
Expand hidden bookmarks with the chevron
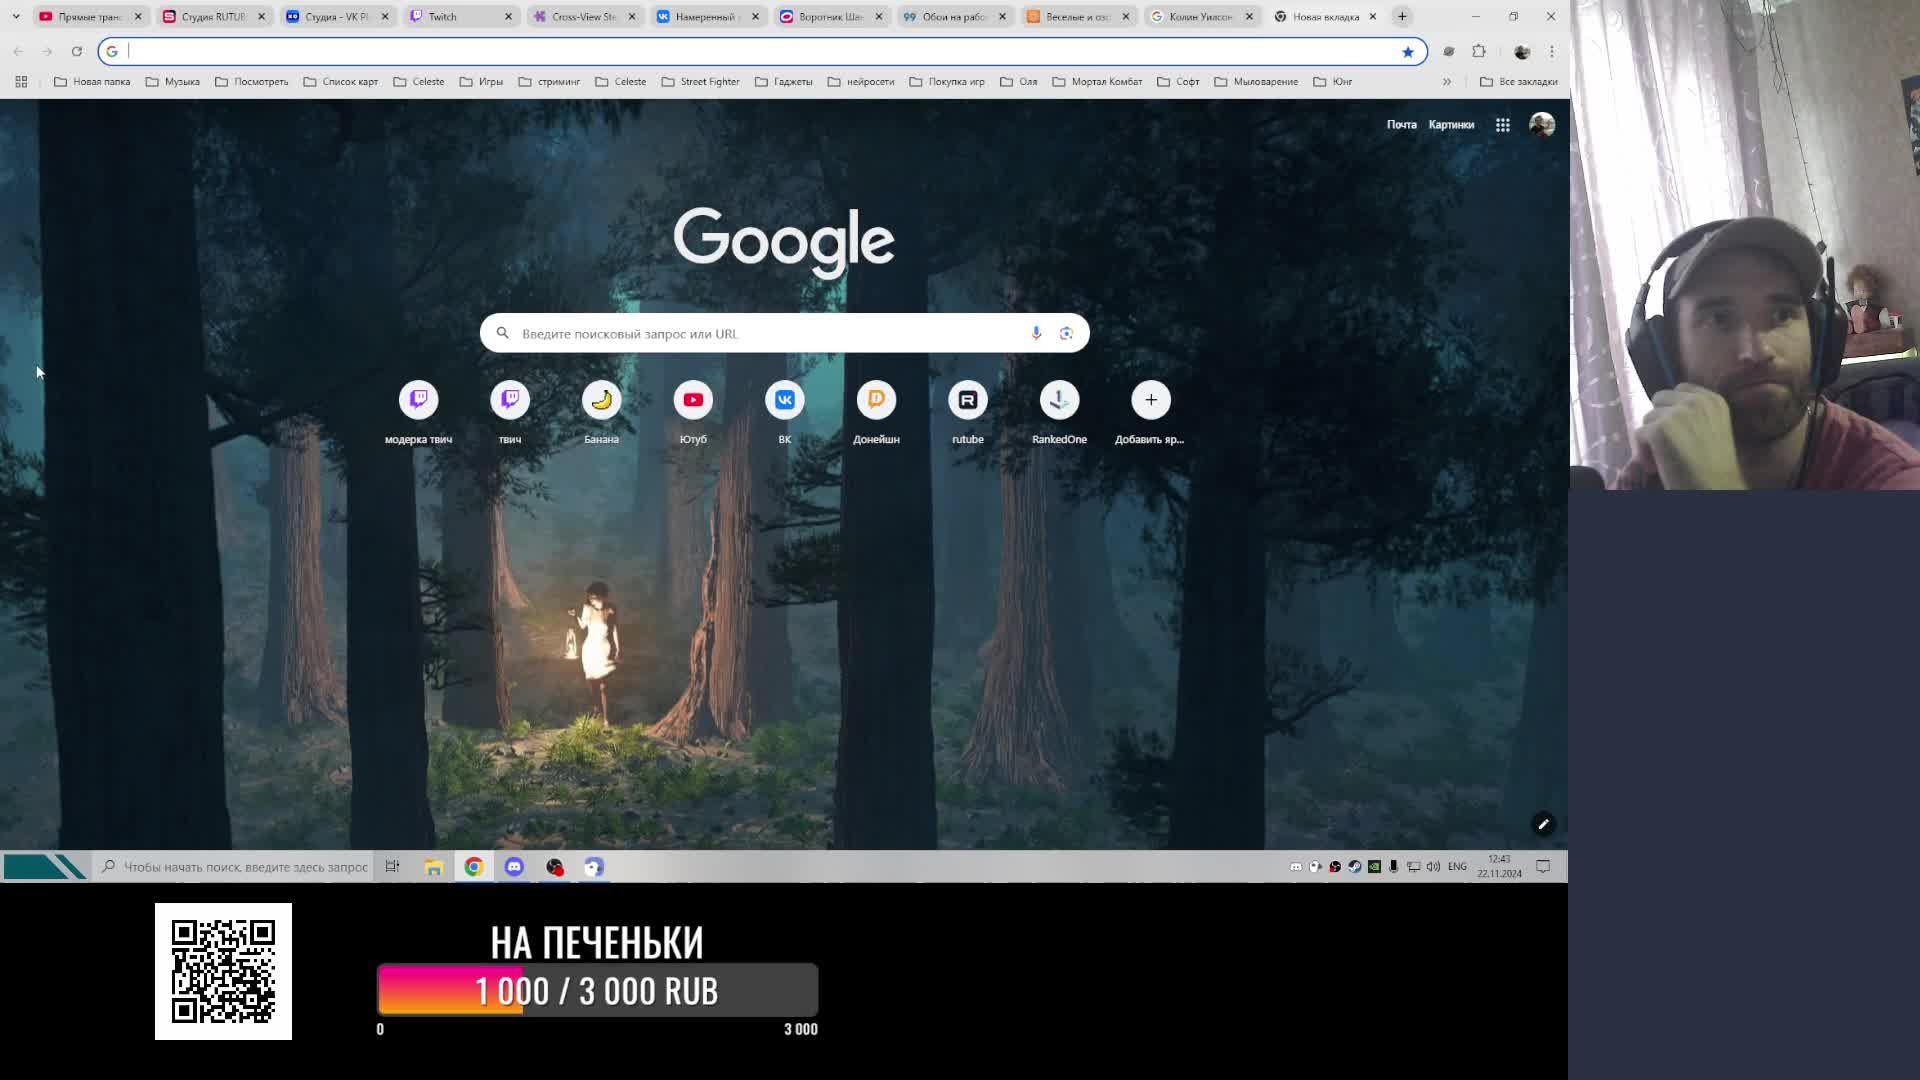pos(1446,82)
